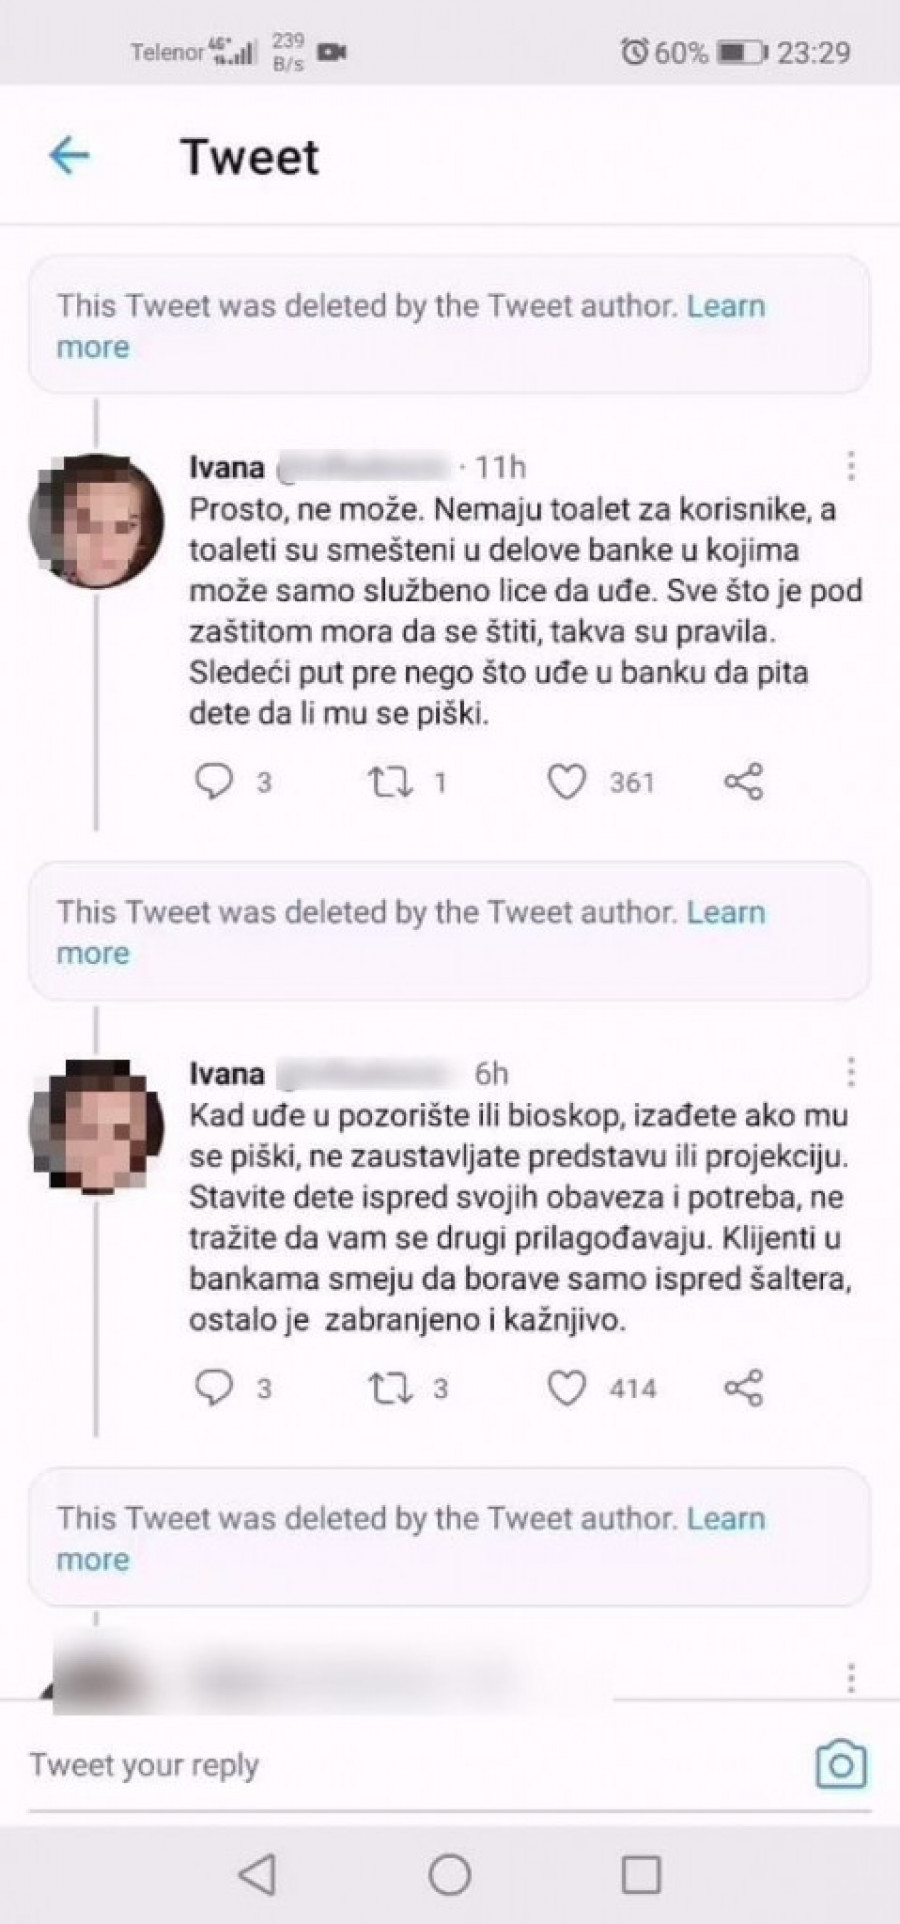Image resolution: width=900 pixels, height=1924 pixels.
Task: Reply to Ivana's 11h tweet
Action: (214, 781)
